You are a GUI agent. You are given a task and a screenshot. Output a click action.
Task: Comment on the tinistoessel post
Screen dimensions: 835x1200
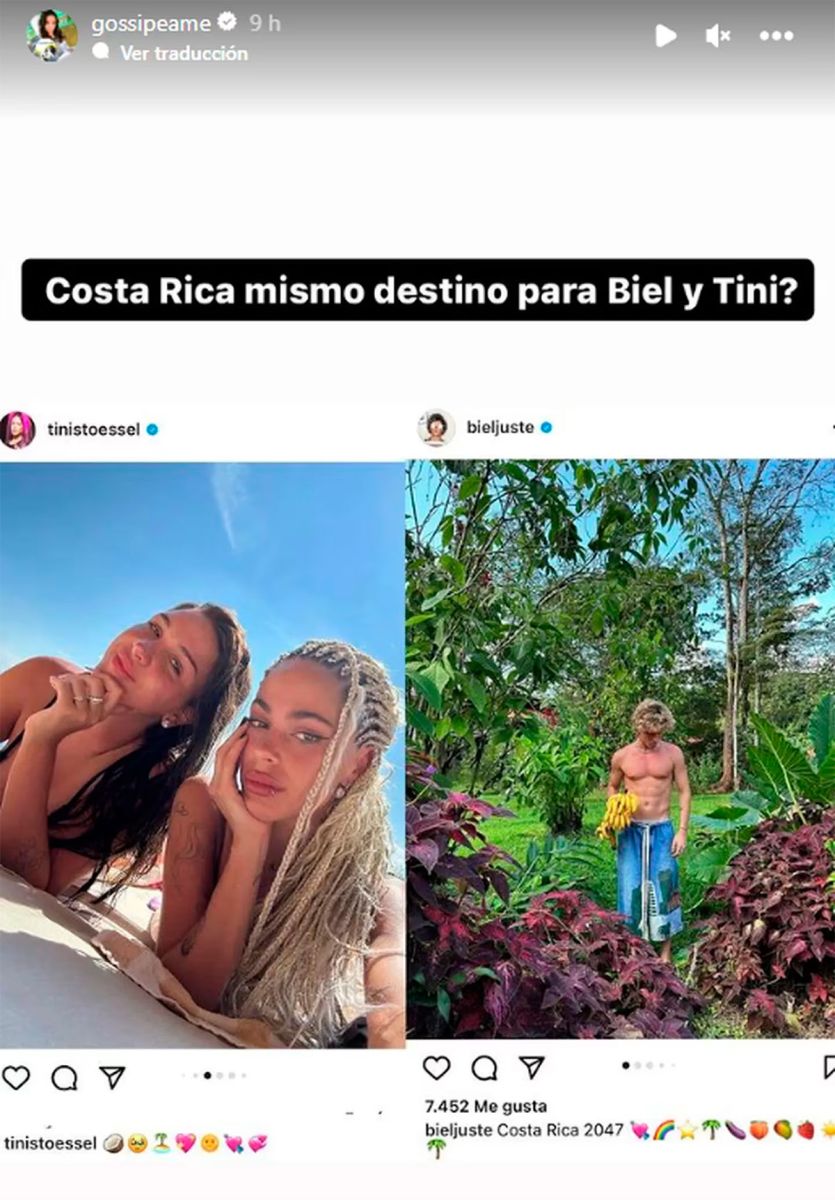(x=64, y=1077)
